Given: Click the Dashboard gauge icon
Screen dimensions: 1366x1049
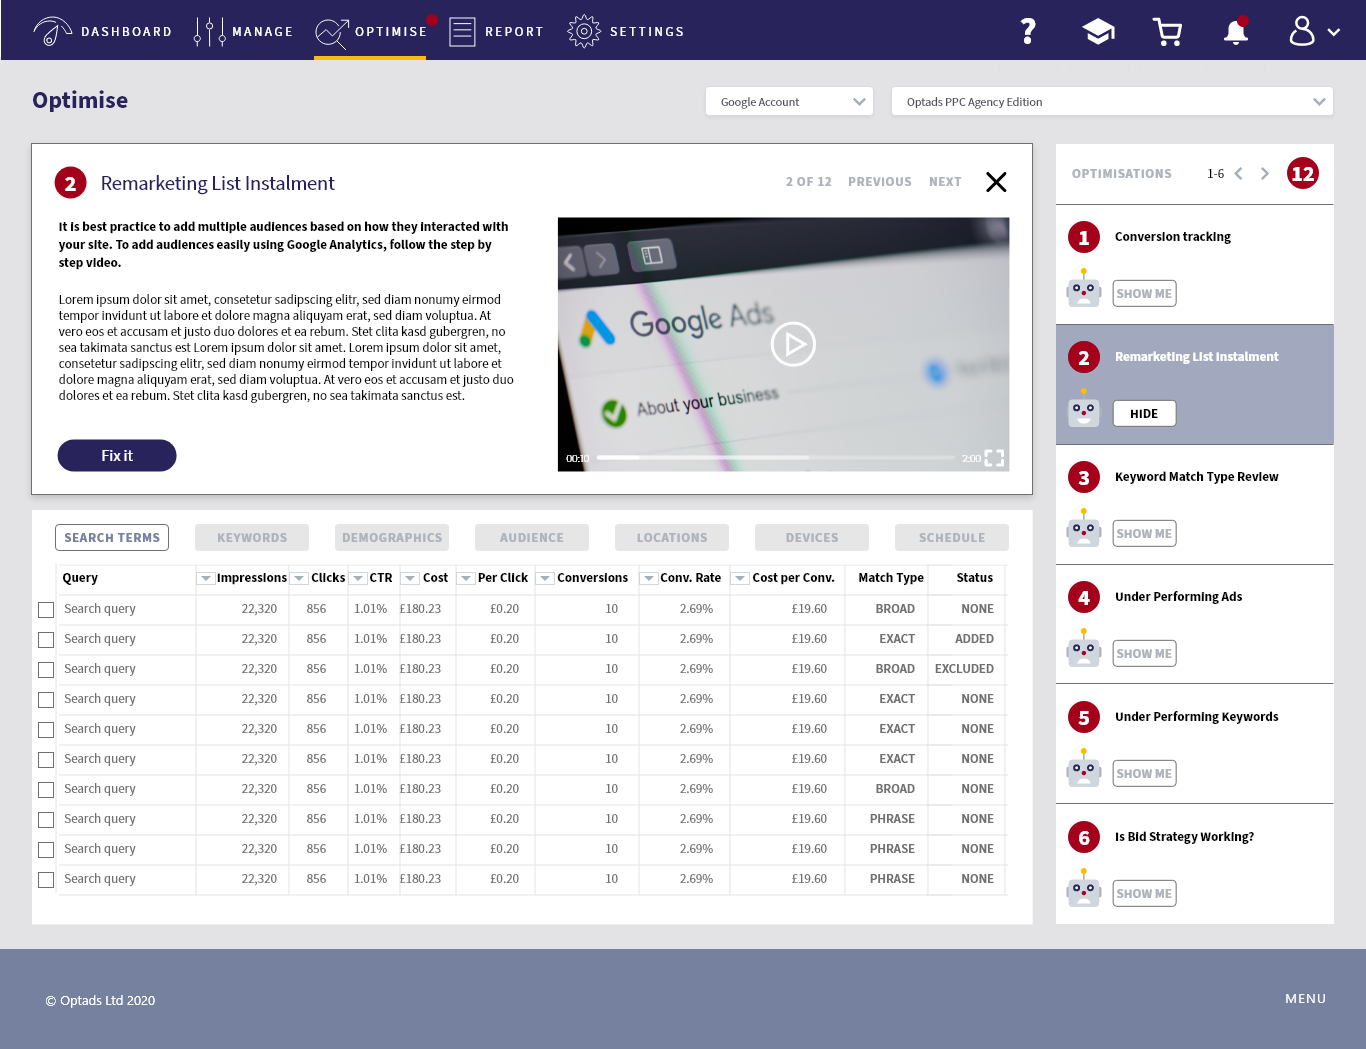Looking at the screenshot, I should (52, 31).
